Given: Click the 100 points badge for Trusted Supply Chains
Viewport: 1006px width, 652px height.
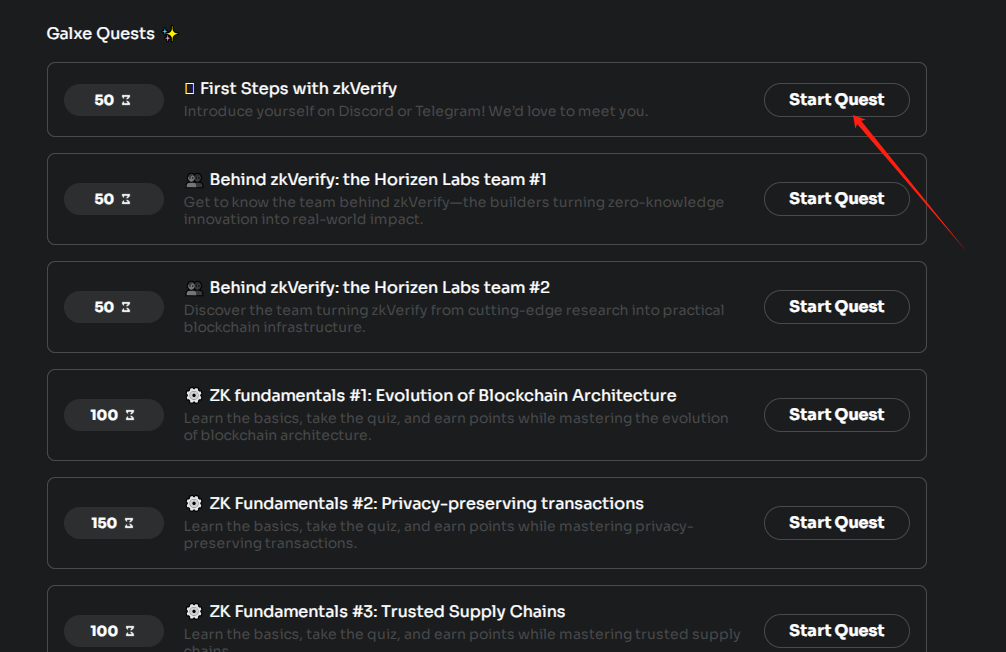Looking at the screenshot, I should pyautogui.click(x=114, y=631).
